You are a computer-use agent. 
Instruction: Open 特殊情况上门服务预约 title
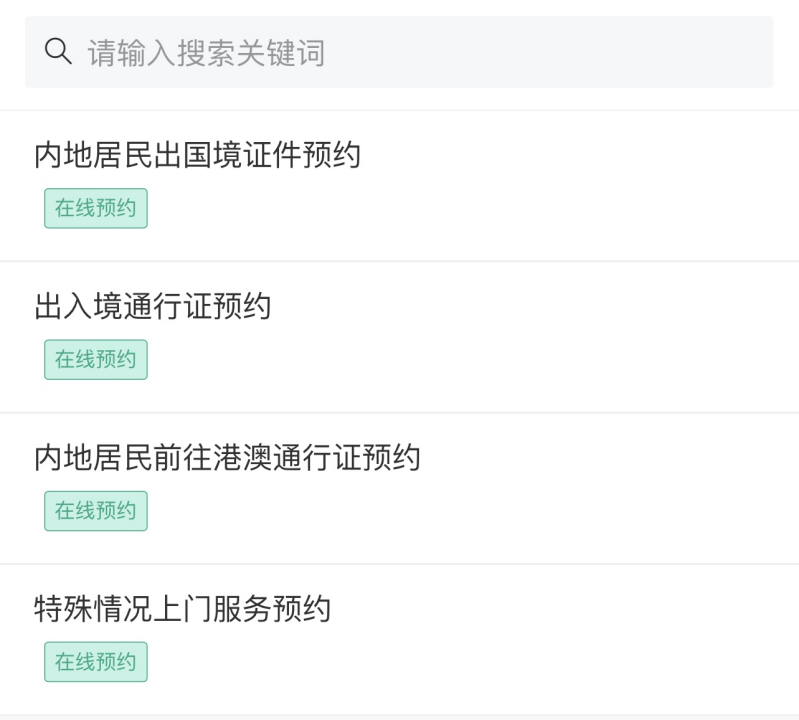(182, 608)
